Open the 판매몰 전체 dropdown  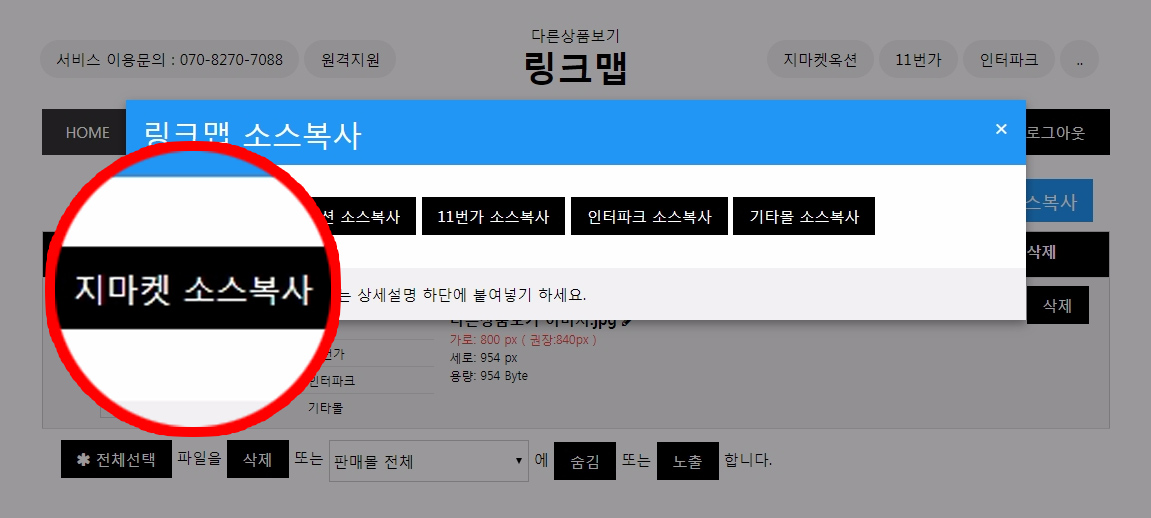tap(429, 461)
